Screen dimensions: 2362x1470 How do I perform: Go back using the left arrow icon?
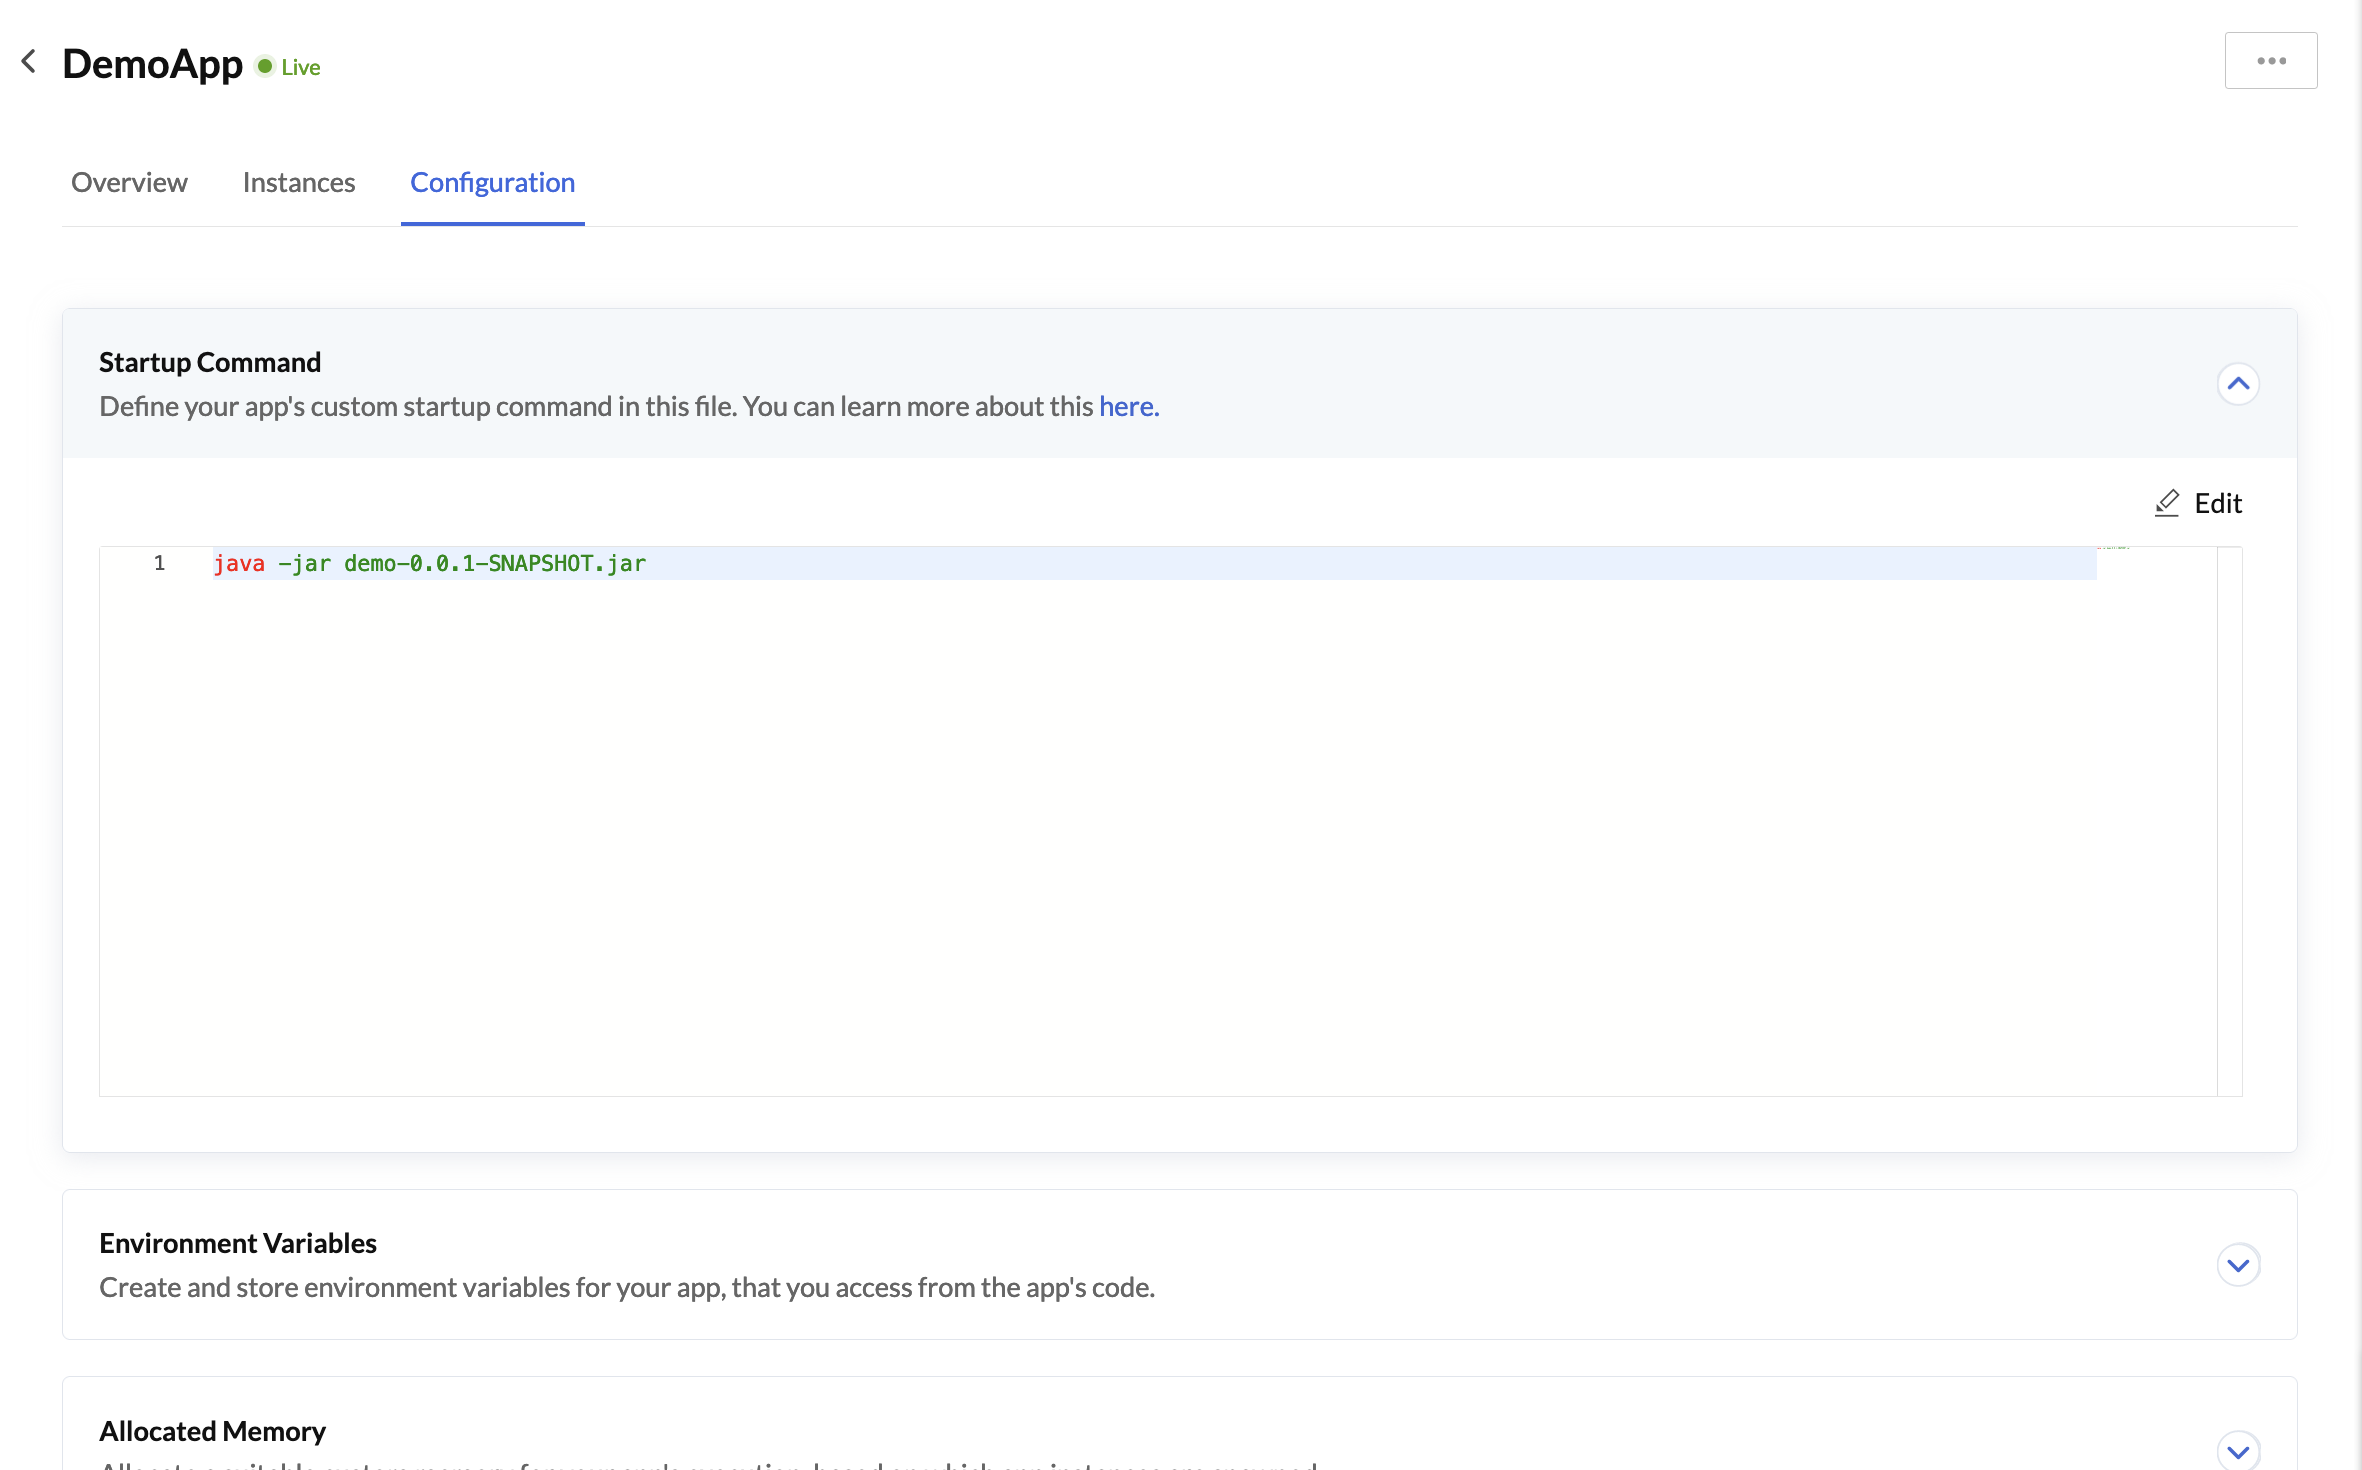29,62
